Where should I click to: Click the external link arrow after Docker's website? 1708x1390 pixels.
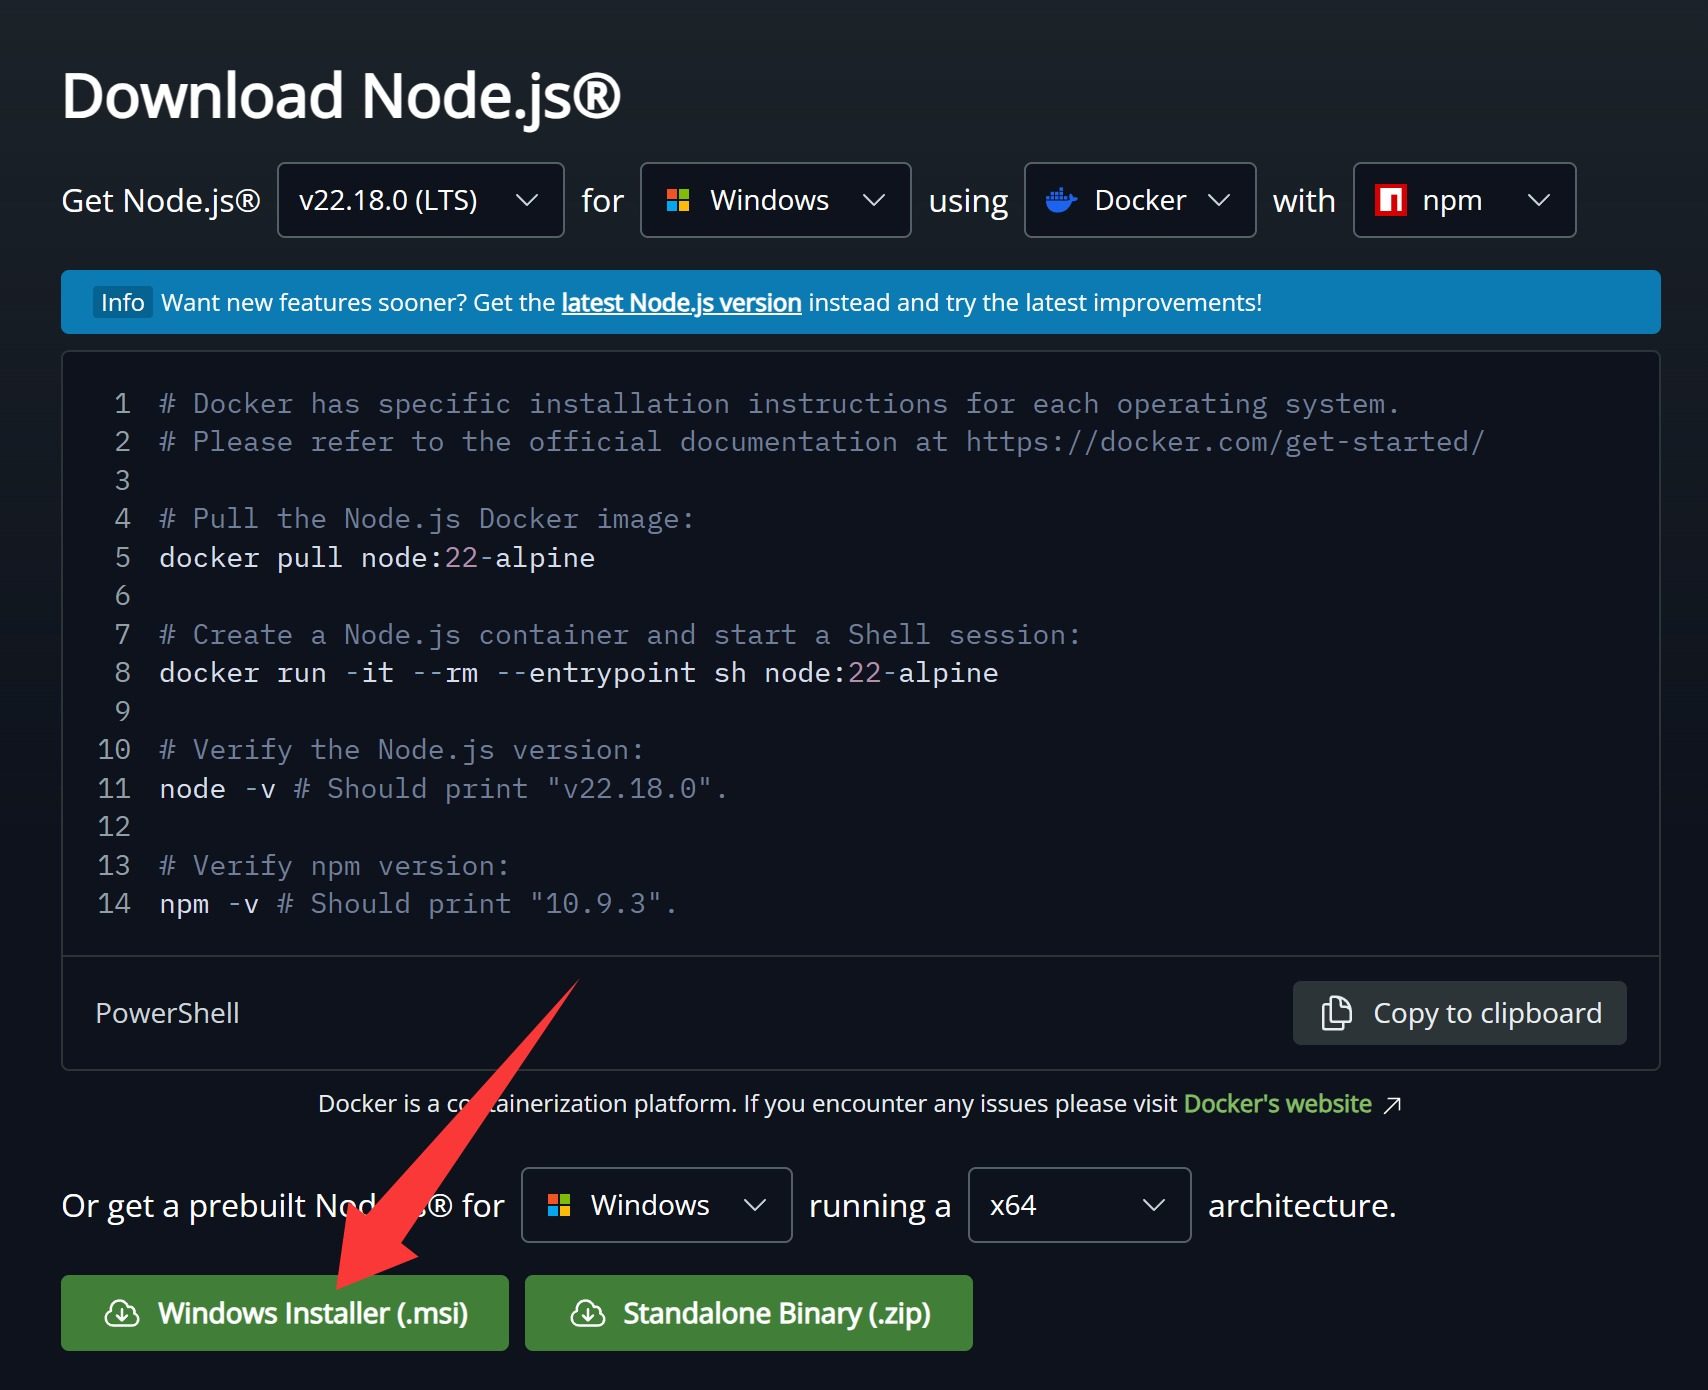tap(1392, 1104)
